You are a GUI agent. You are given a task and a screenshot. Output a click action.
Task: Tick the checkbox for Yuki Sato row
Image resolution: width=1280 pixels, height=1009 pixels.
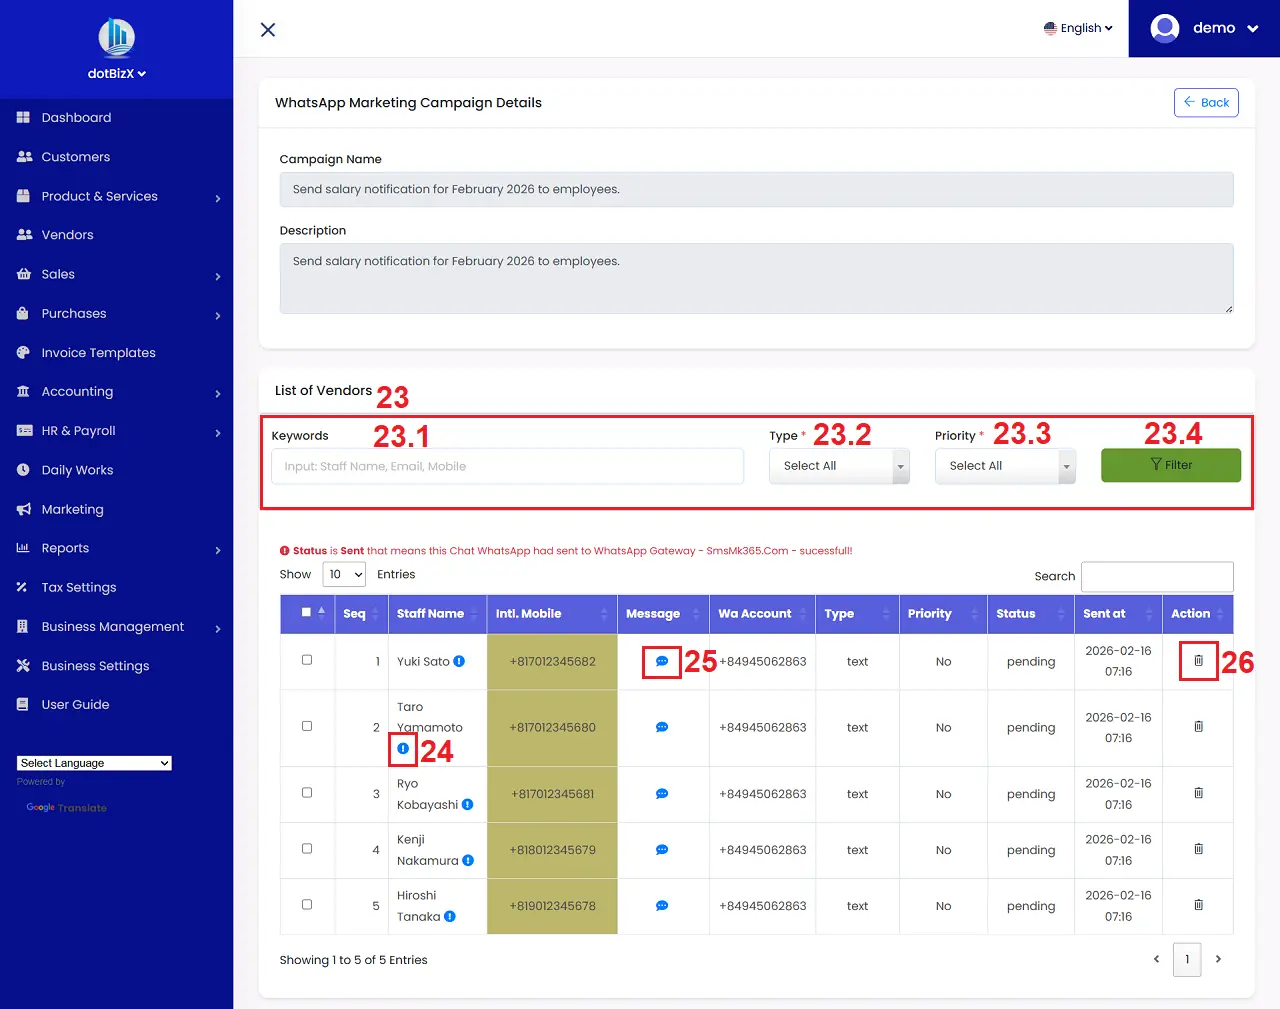click(307, 660)
